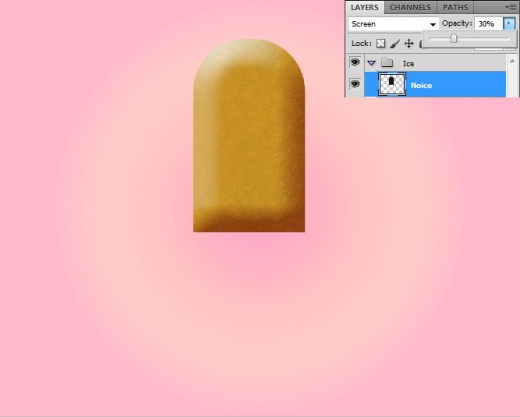
Task: Click the Opacity 30% input field
Action: tap(488, 24)
